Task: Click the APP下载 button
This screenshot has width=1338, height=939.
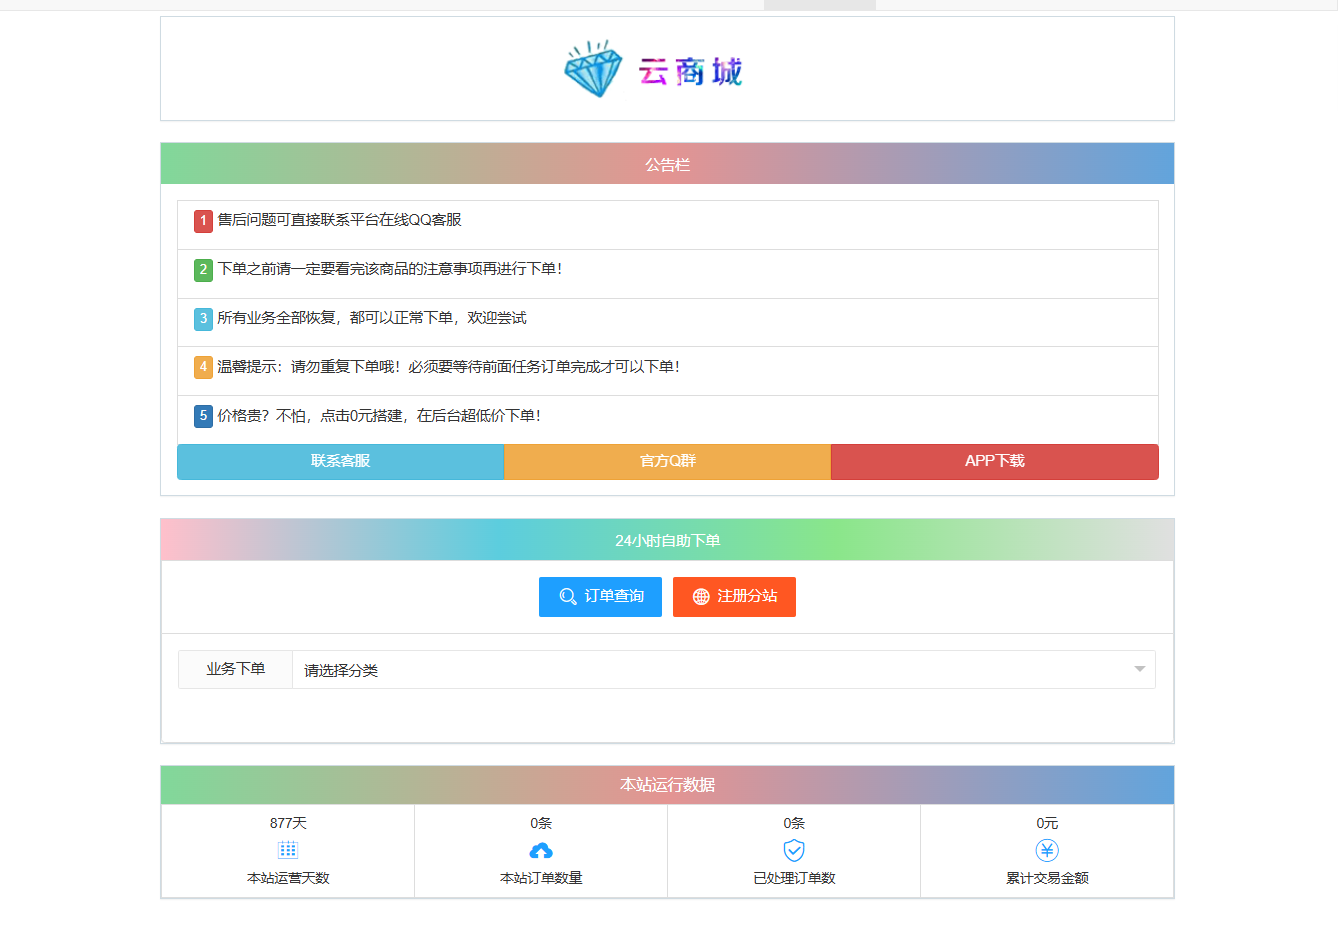Action: [994, 461]
